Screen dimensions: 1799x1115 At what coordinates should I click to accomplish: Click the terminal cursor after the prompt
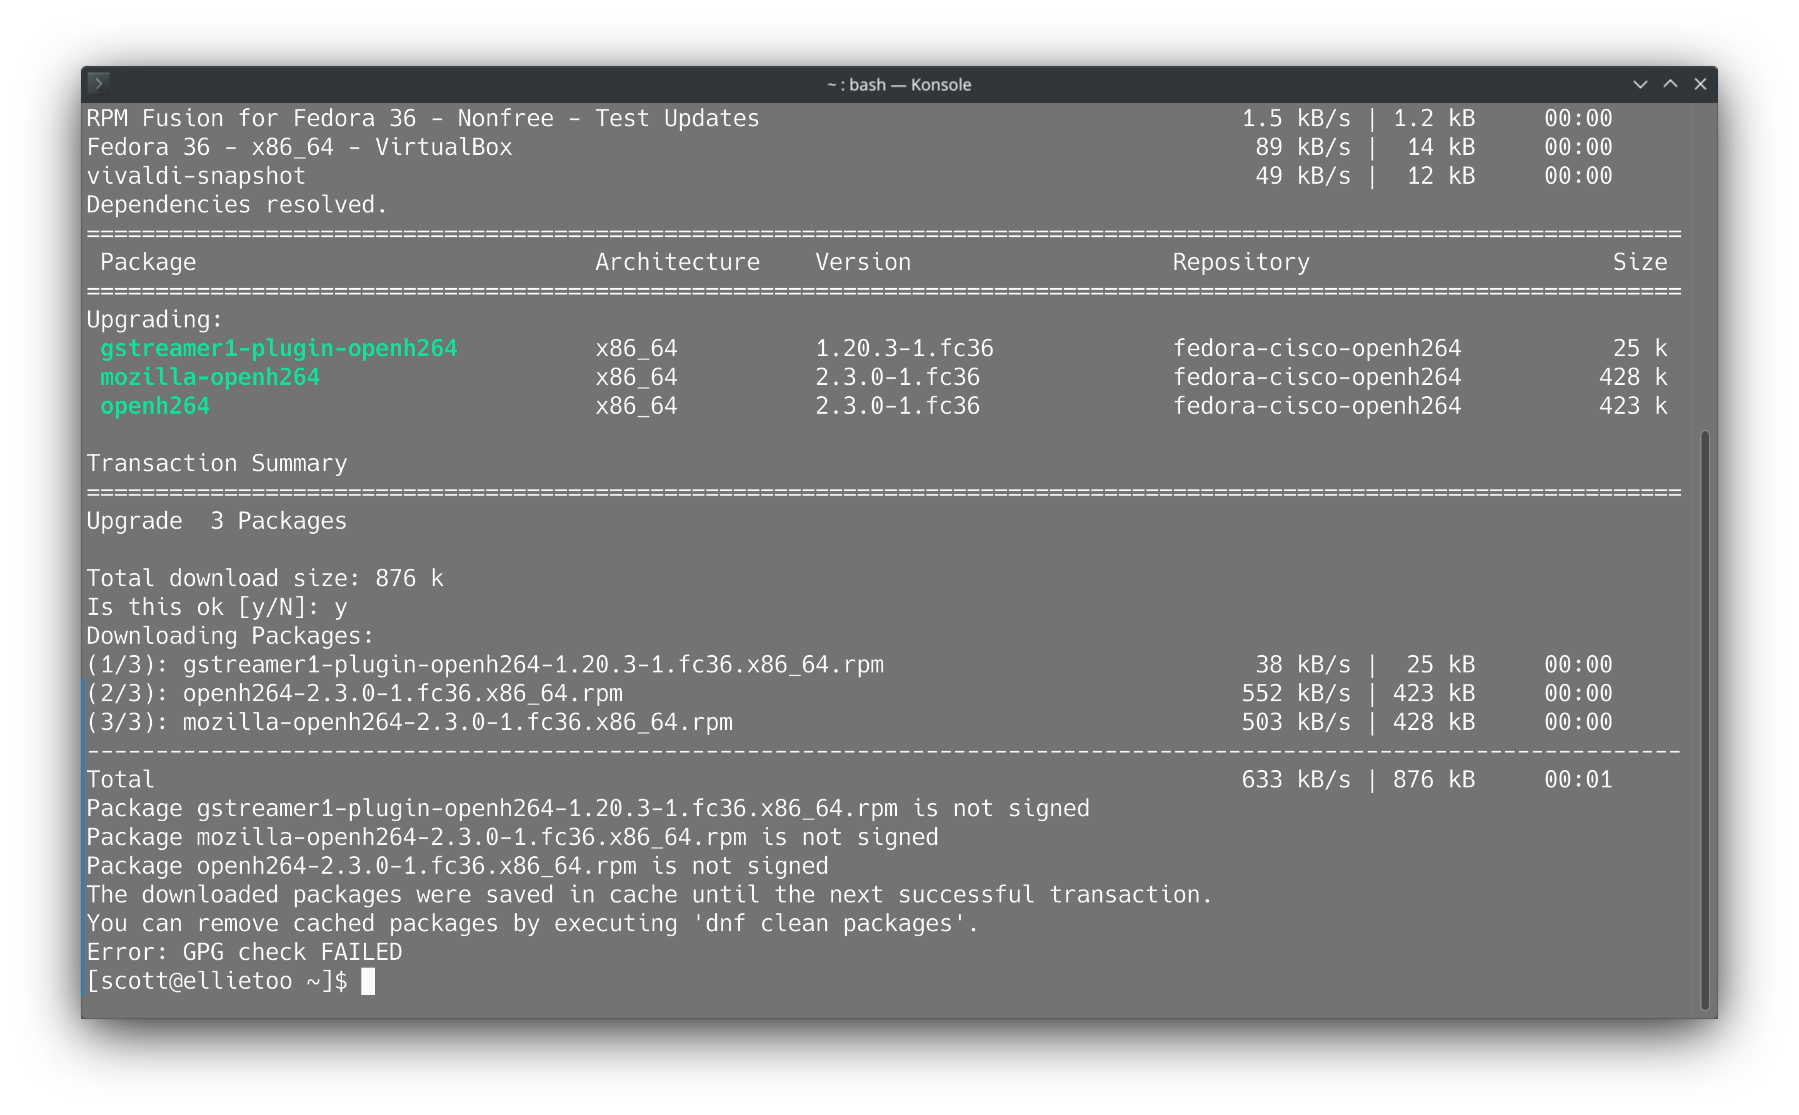point(368,981)
